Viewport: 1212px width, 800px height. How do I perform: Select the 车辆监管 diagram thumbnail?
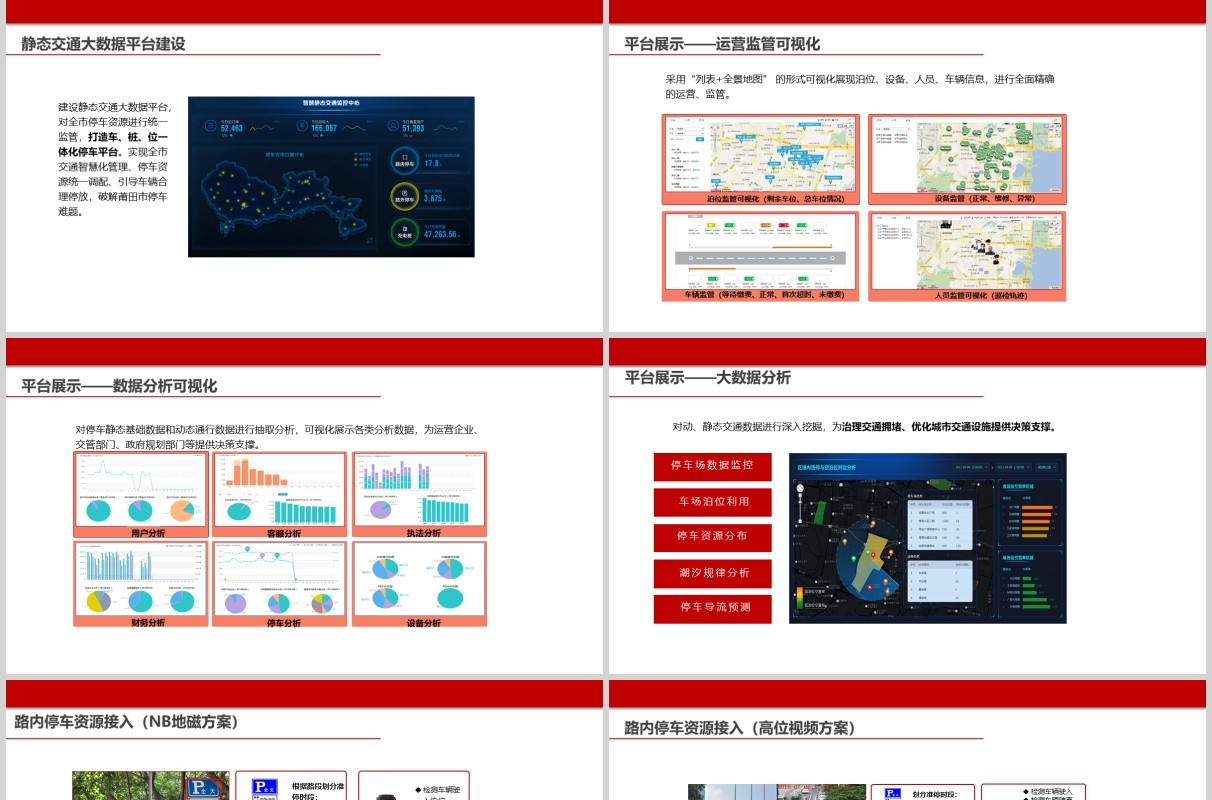tap(760, 251)
